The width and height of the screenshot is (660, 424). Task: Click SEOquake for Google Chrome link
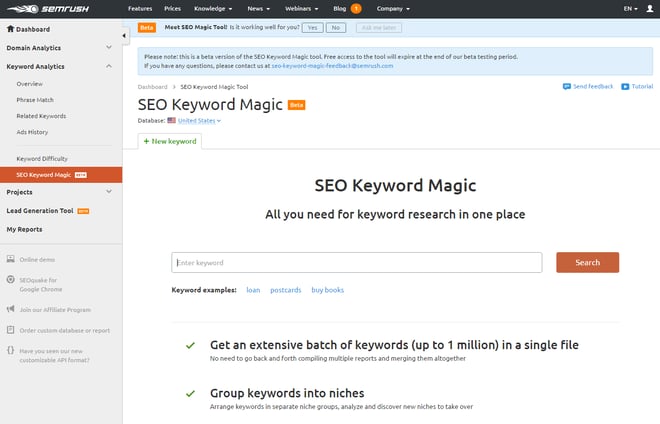pos(41,285)
